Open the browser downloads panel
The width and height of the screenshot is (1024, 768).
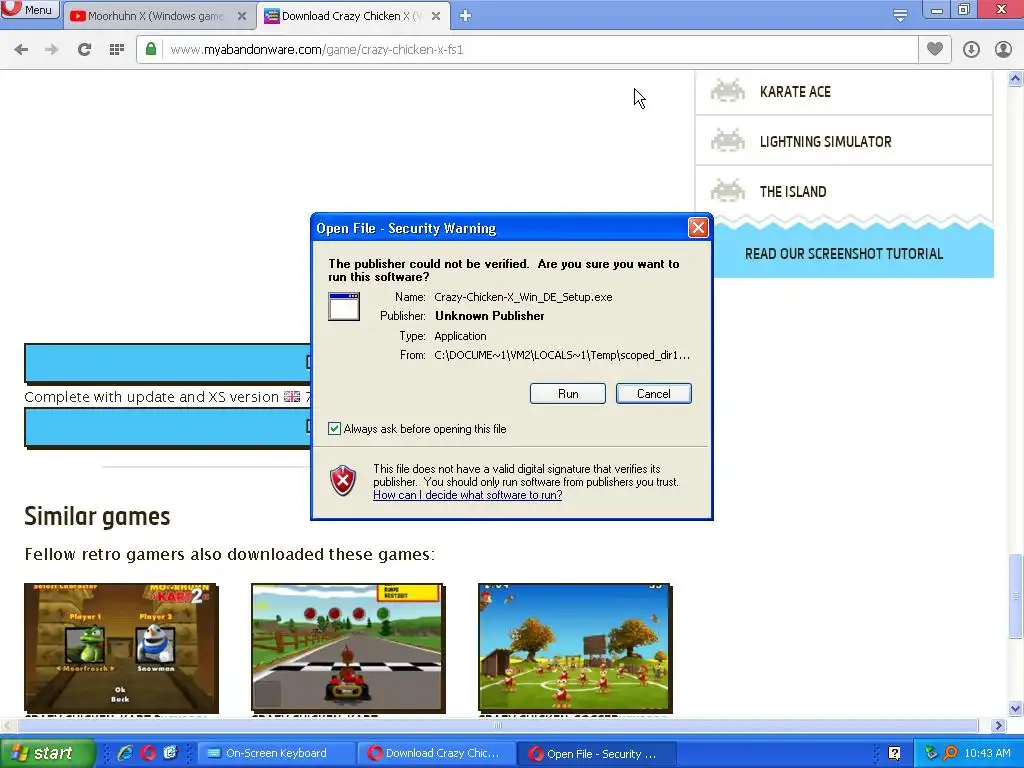point(971,50)
